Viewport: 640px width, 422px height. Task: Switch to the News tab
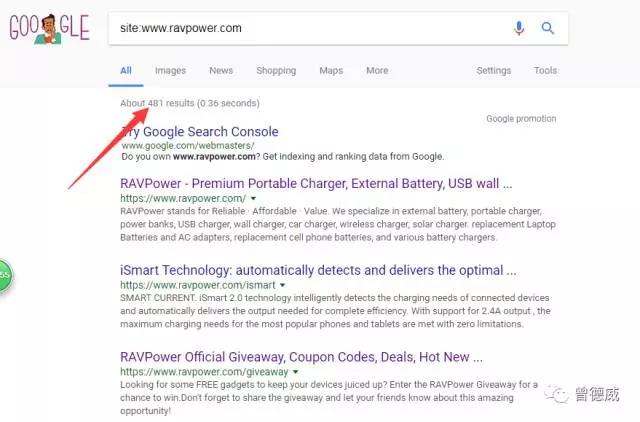click(x=221, y=70)
